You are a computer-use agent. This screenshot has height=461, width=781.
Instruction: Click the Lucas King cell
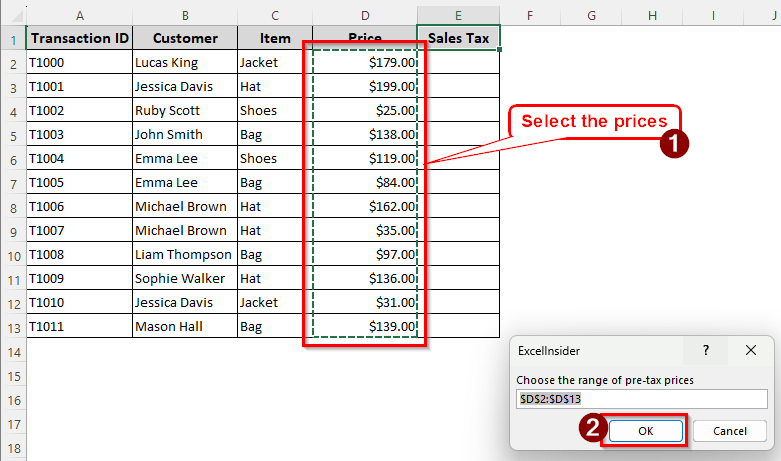[185, 62]
